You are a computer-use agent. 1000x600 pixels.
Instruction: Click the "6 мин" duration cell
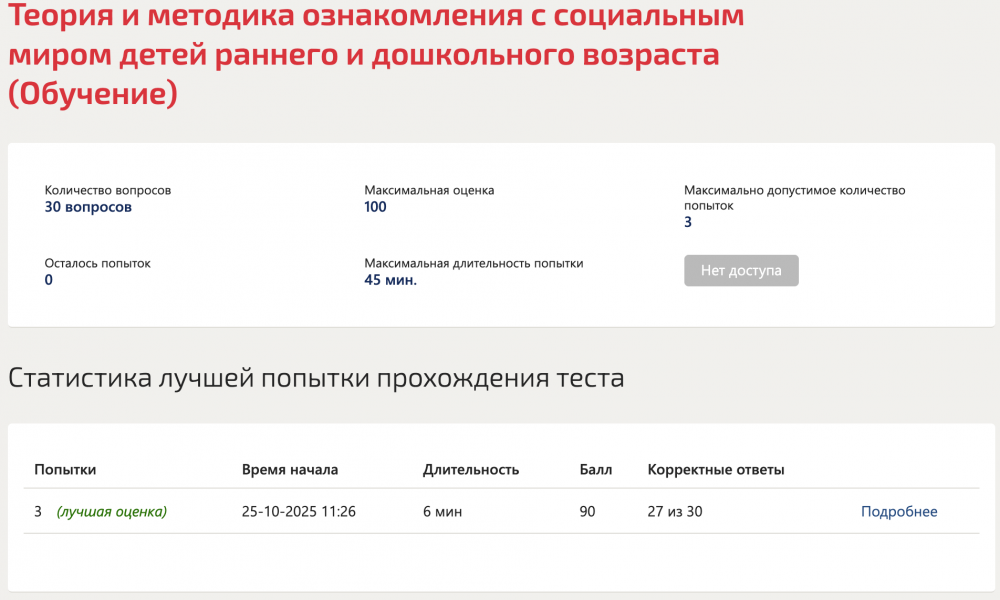point(441,512)
